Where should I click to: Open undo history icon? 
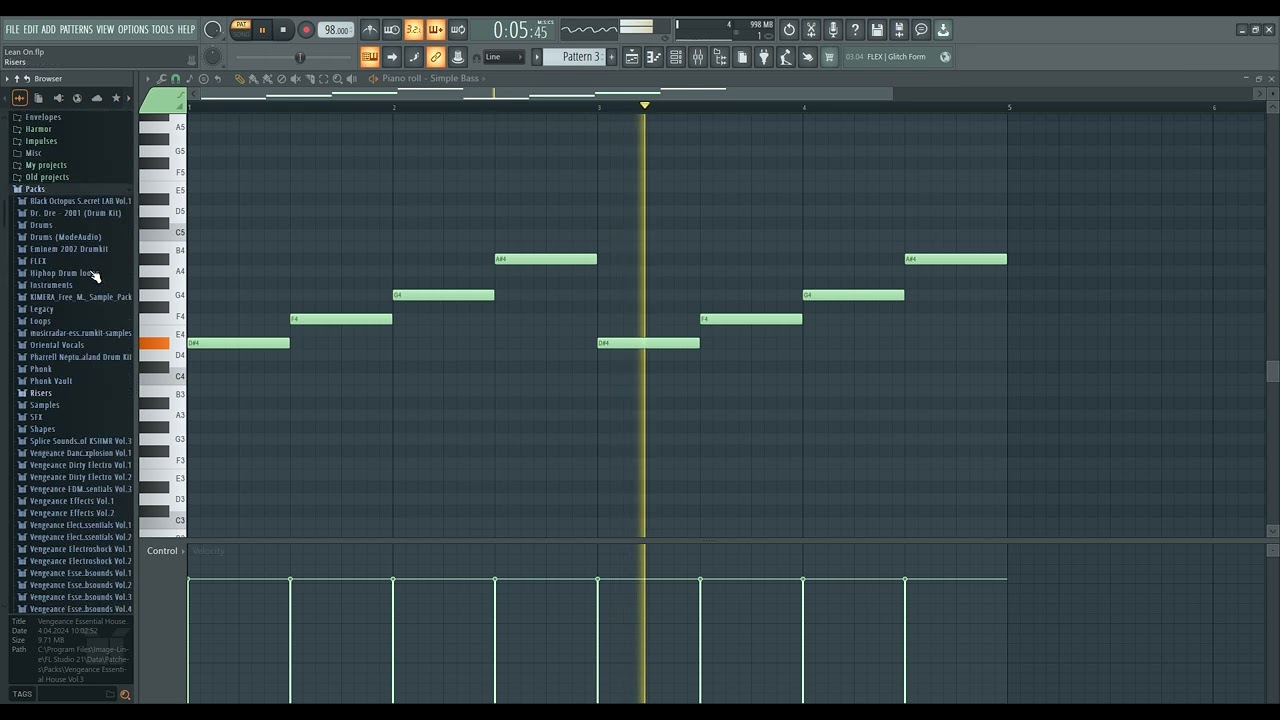(789, 30)
